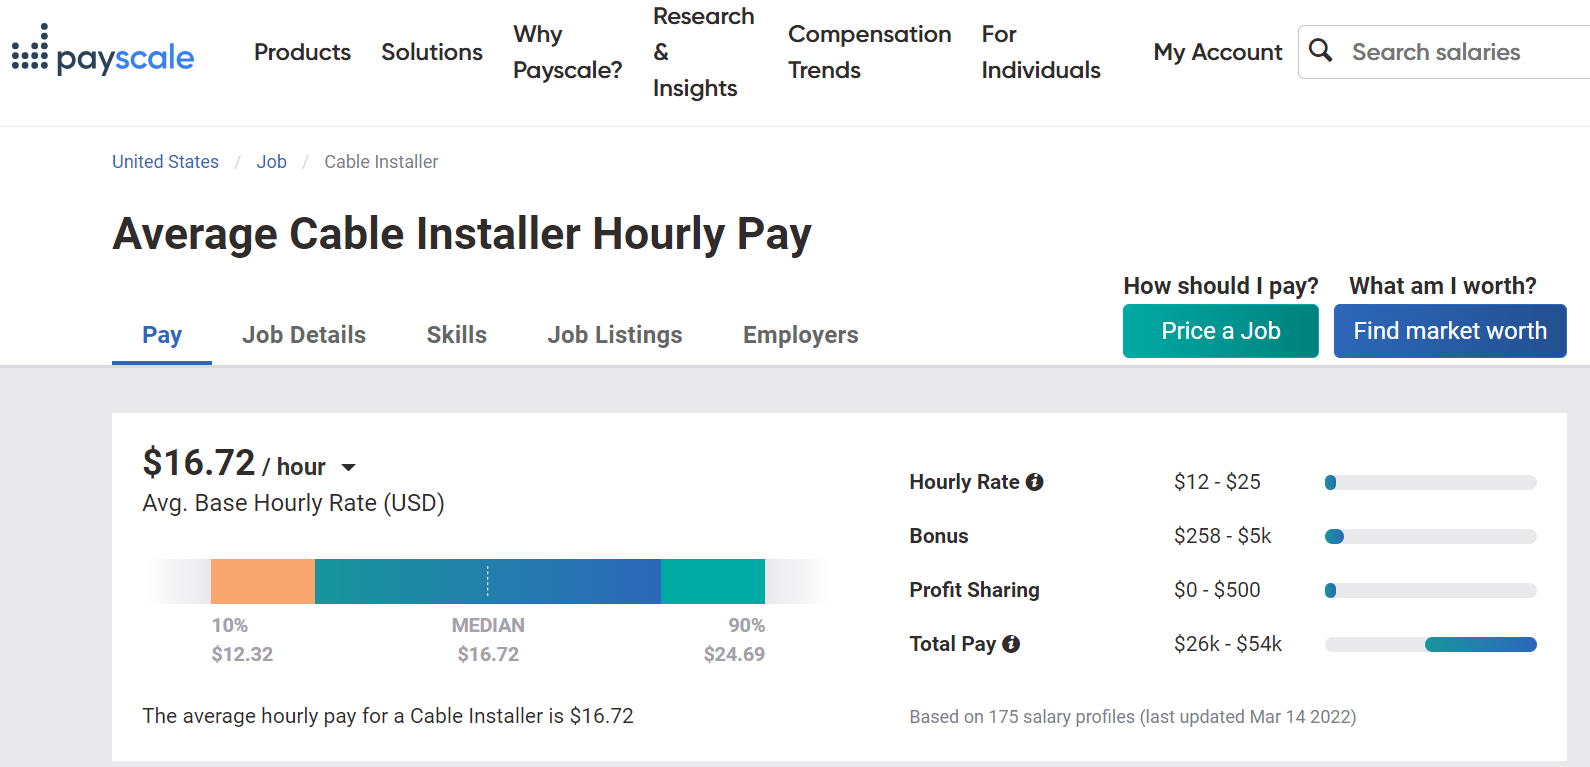
Task: Click the Profit Sharing label
Action: point(974,590)
